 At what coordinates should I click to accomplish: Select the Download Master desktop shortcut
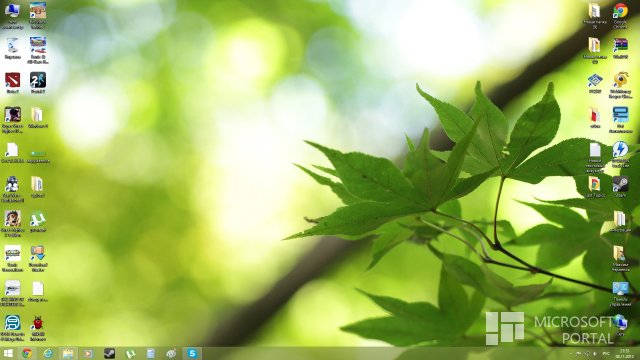click(38, 253)
